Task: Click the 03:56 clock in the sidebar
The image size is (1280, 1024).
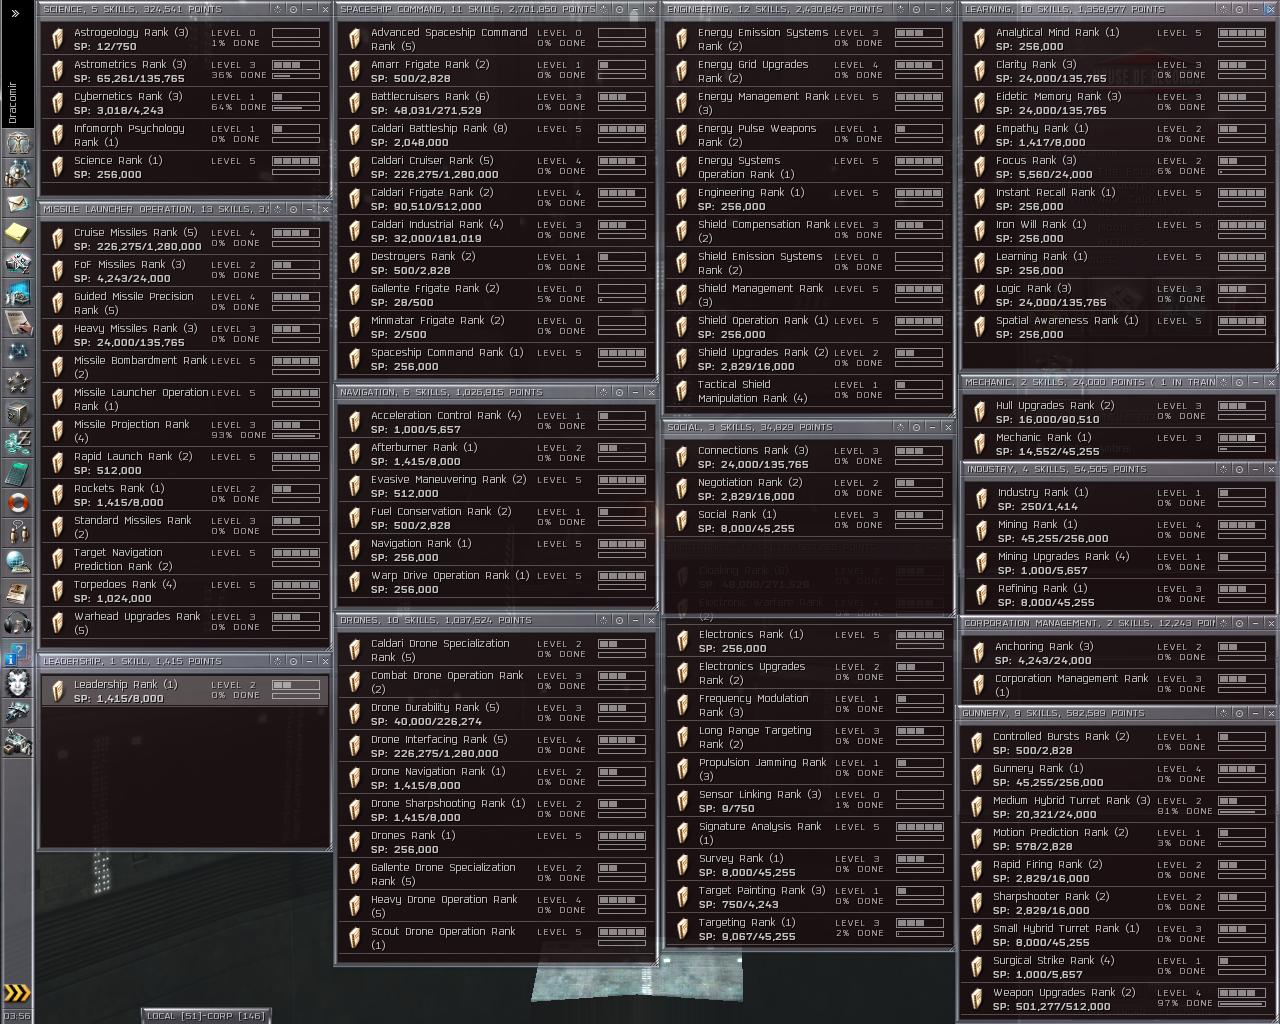Action: point(16,1016)
